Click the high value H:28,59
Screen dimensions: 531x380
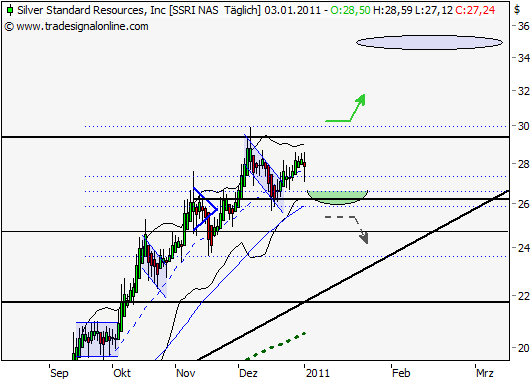tap(393, 10)
